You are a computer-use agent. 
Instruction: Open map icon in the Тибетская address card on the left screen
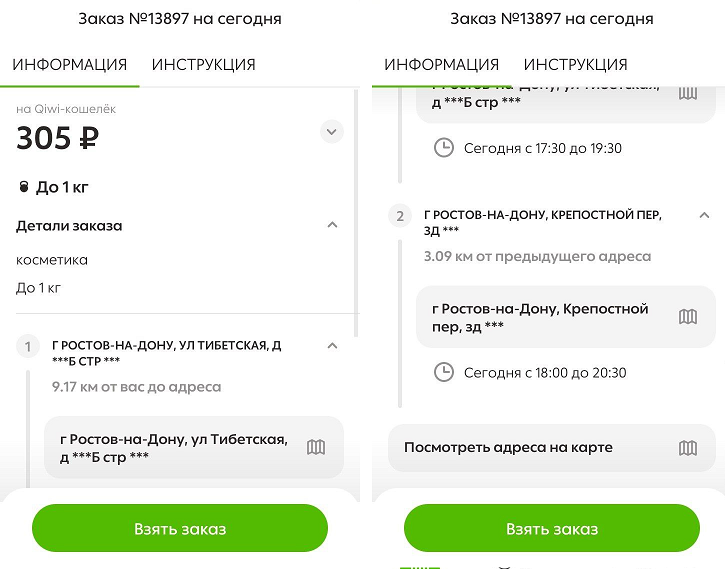pos(316,447)
